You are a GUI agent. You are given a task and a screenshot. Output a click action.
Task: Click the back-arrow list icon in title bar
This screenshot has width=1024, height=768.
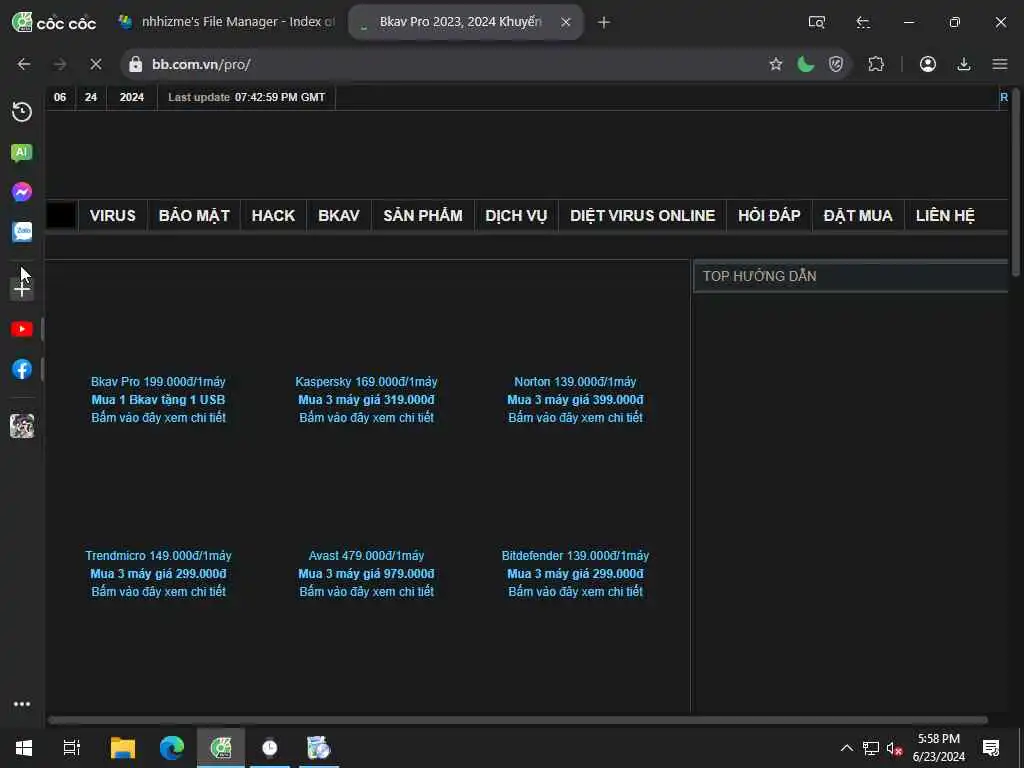(863, 22)
